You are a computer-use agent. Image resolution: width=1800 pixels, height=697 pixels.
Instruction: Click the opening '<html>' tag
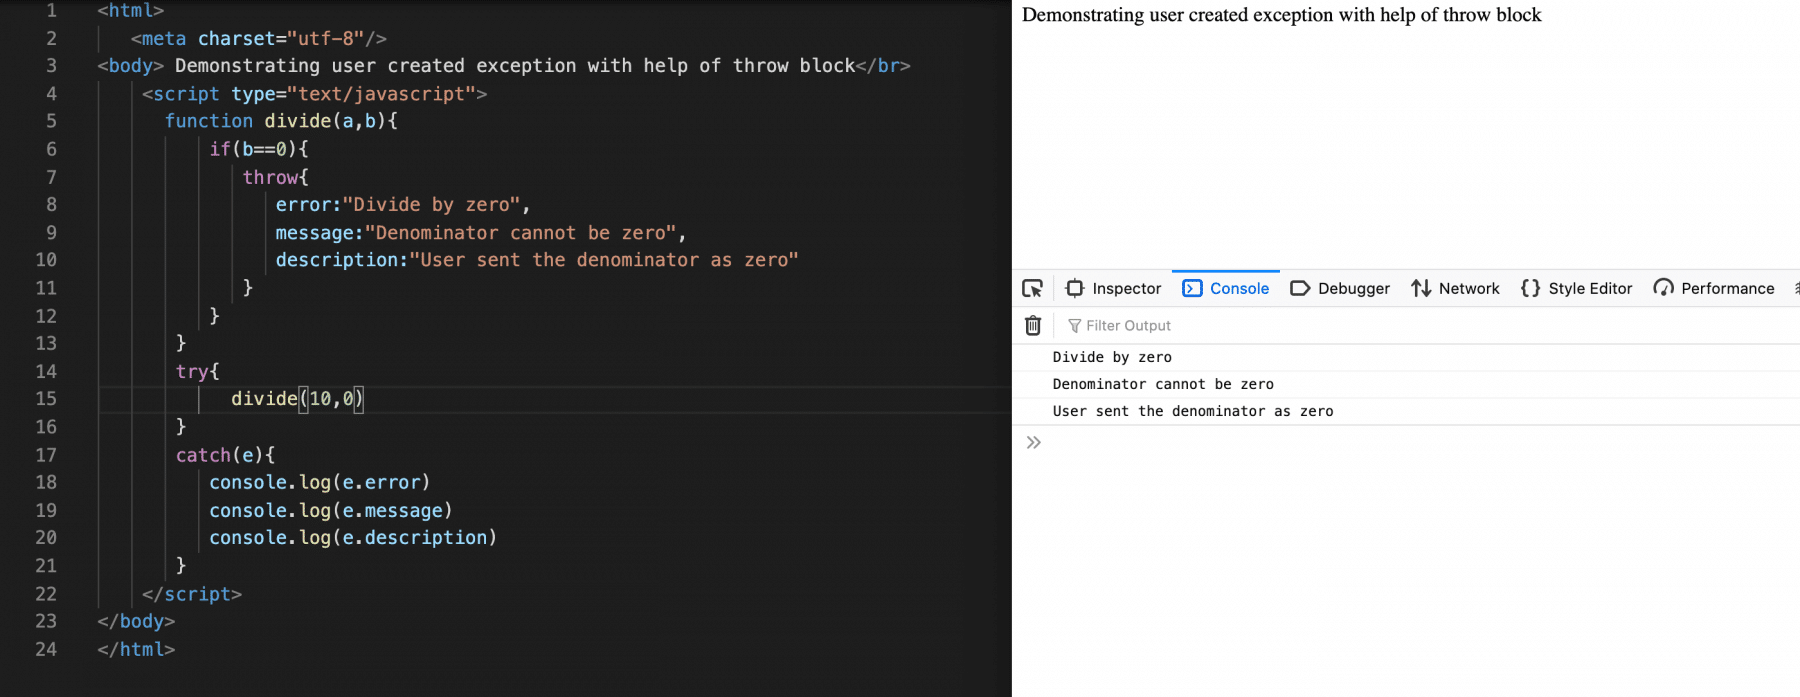tap(131, 11)
